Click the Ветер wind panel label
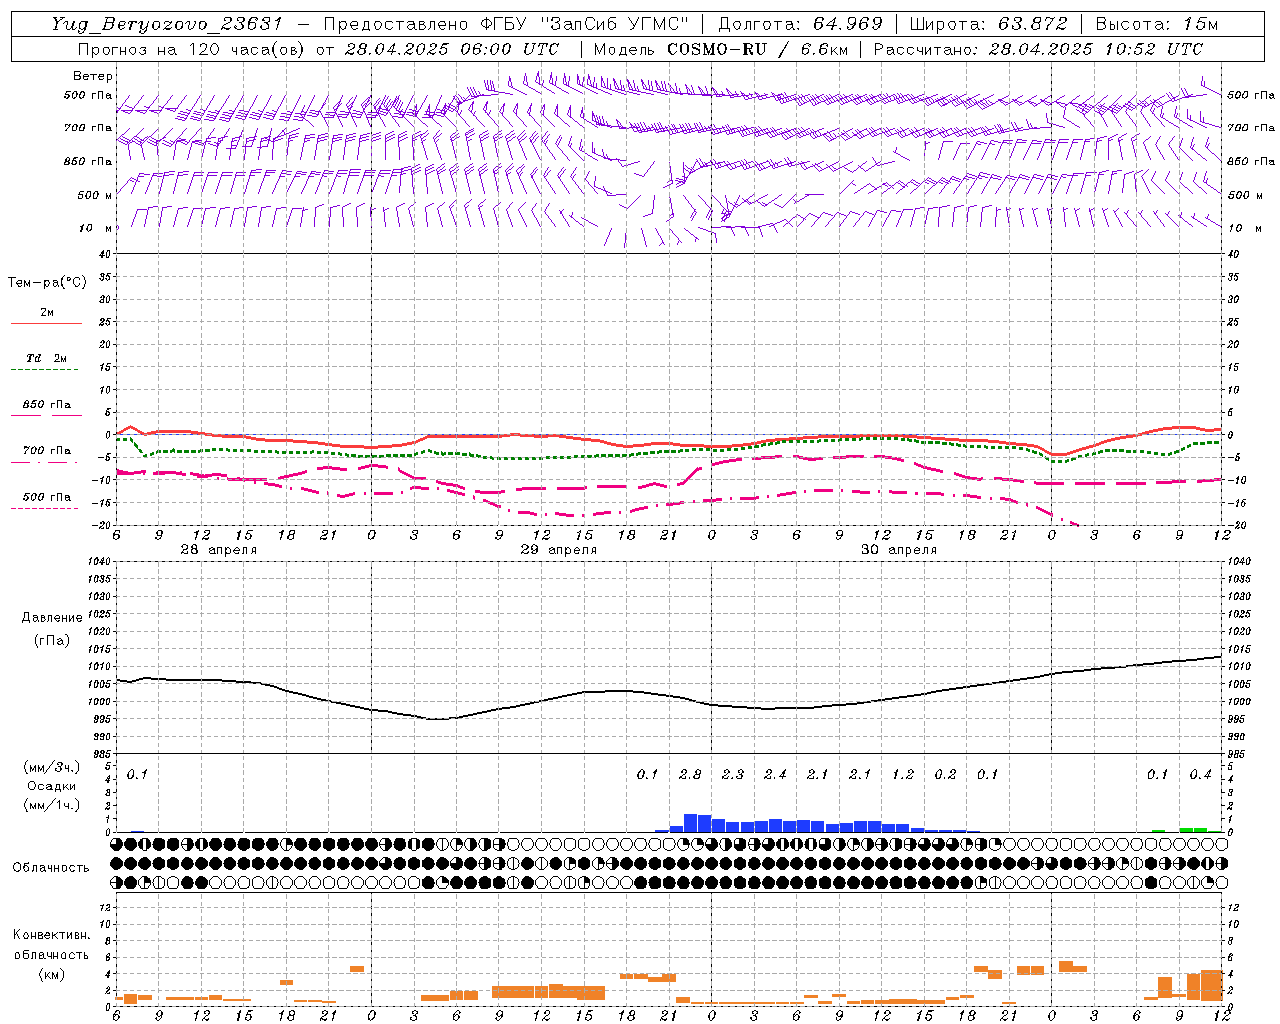The height and width of the screenshot is (1024, 1280). click(93, 76)
